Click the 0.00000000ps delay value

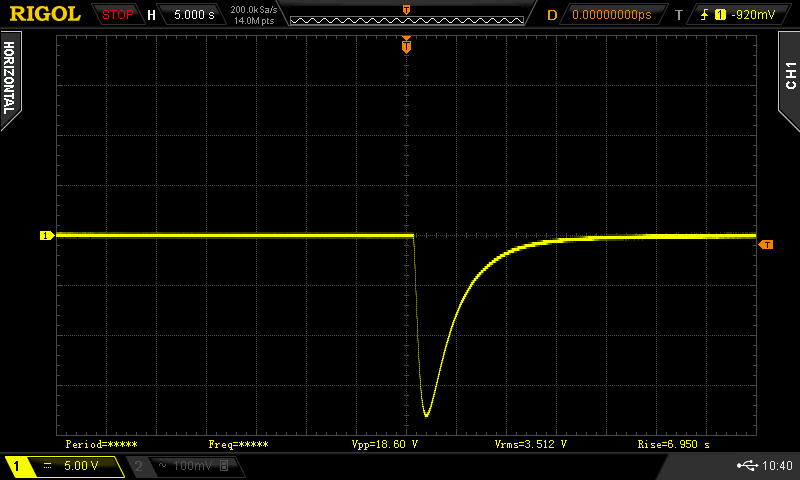(x=612, y=15)
